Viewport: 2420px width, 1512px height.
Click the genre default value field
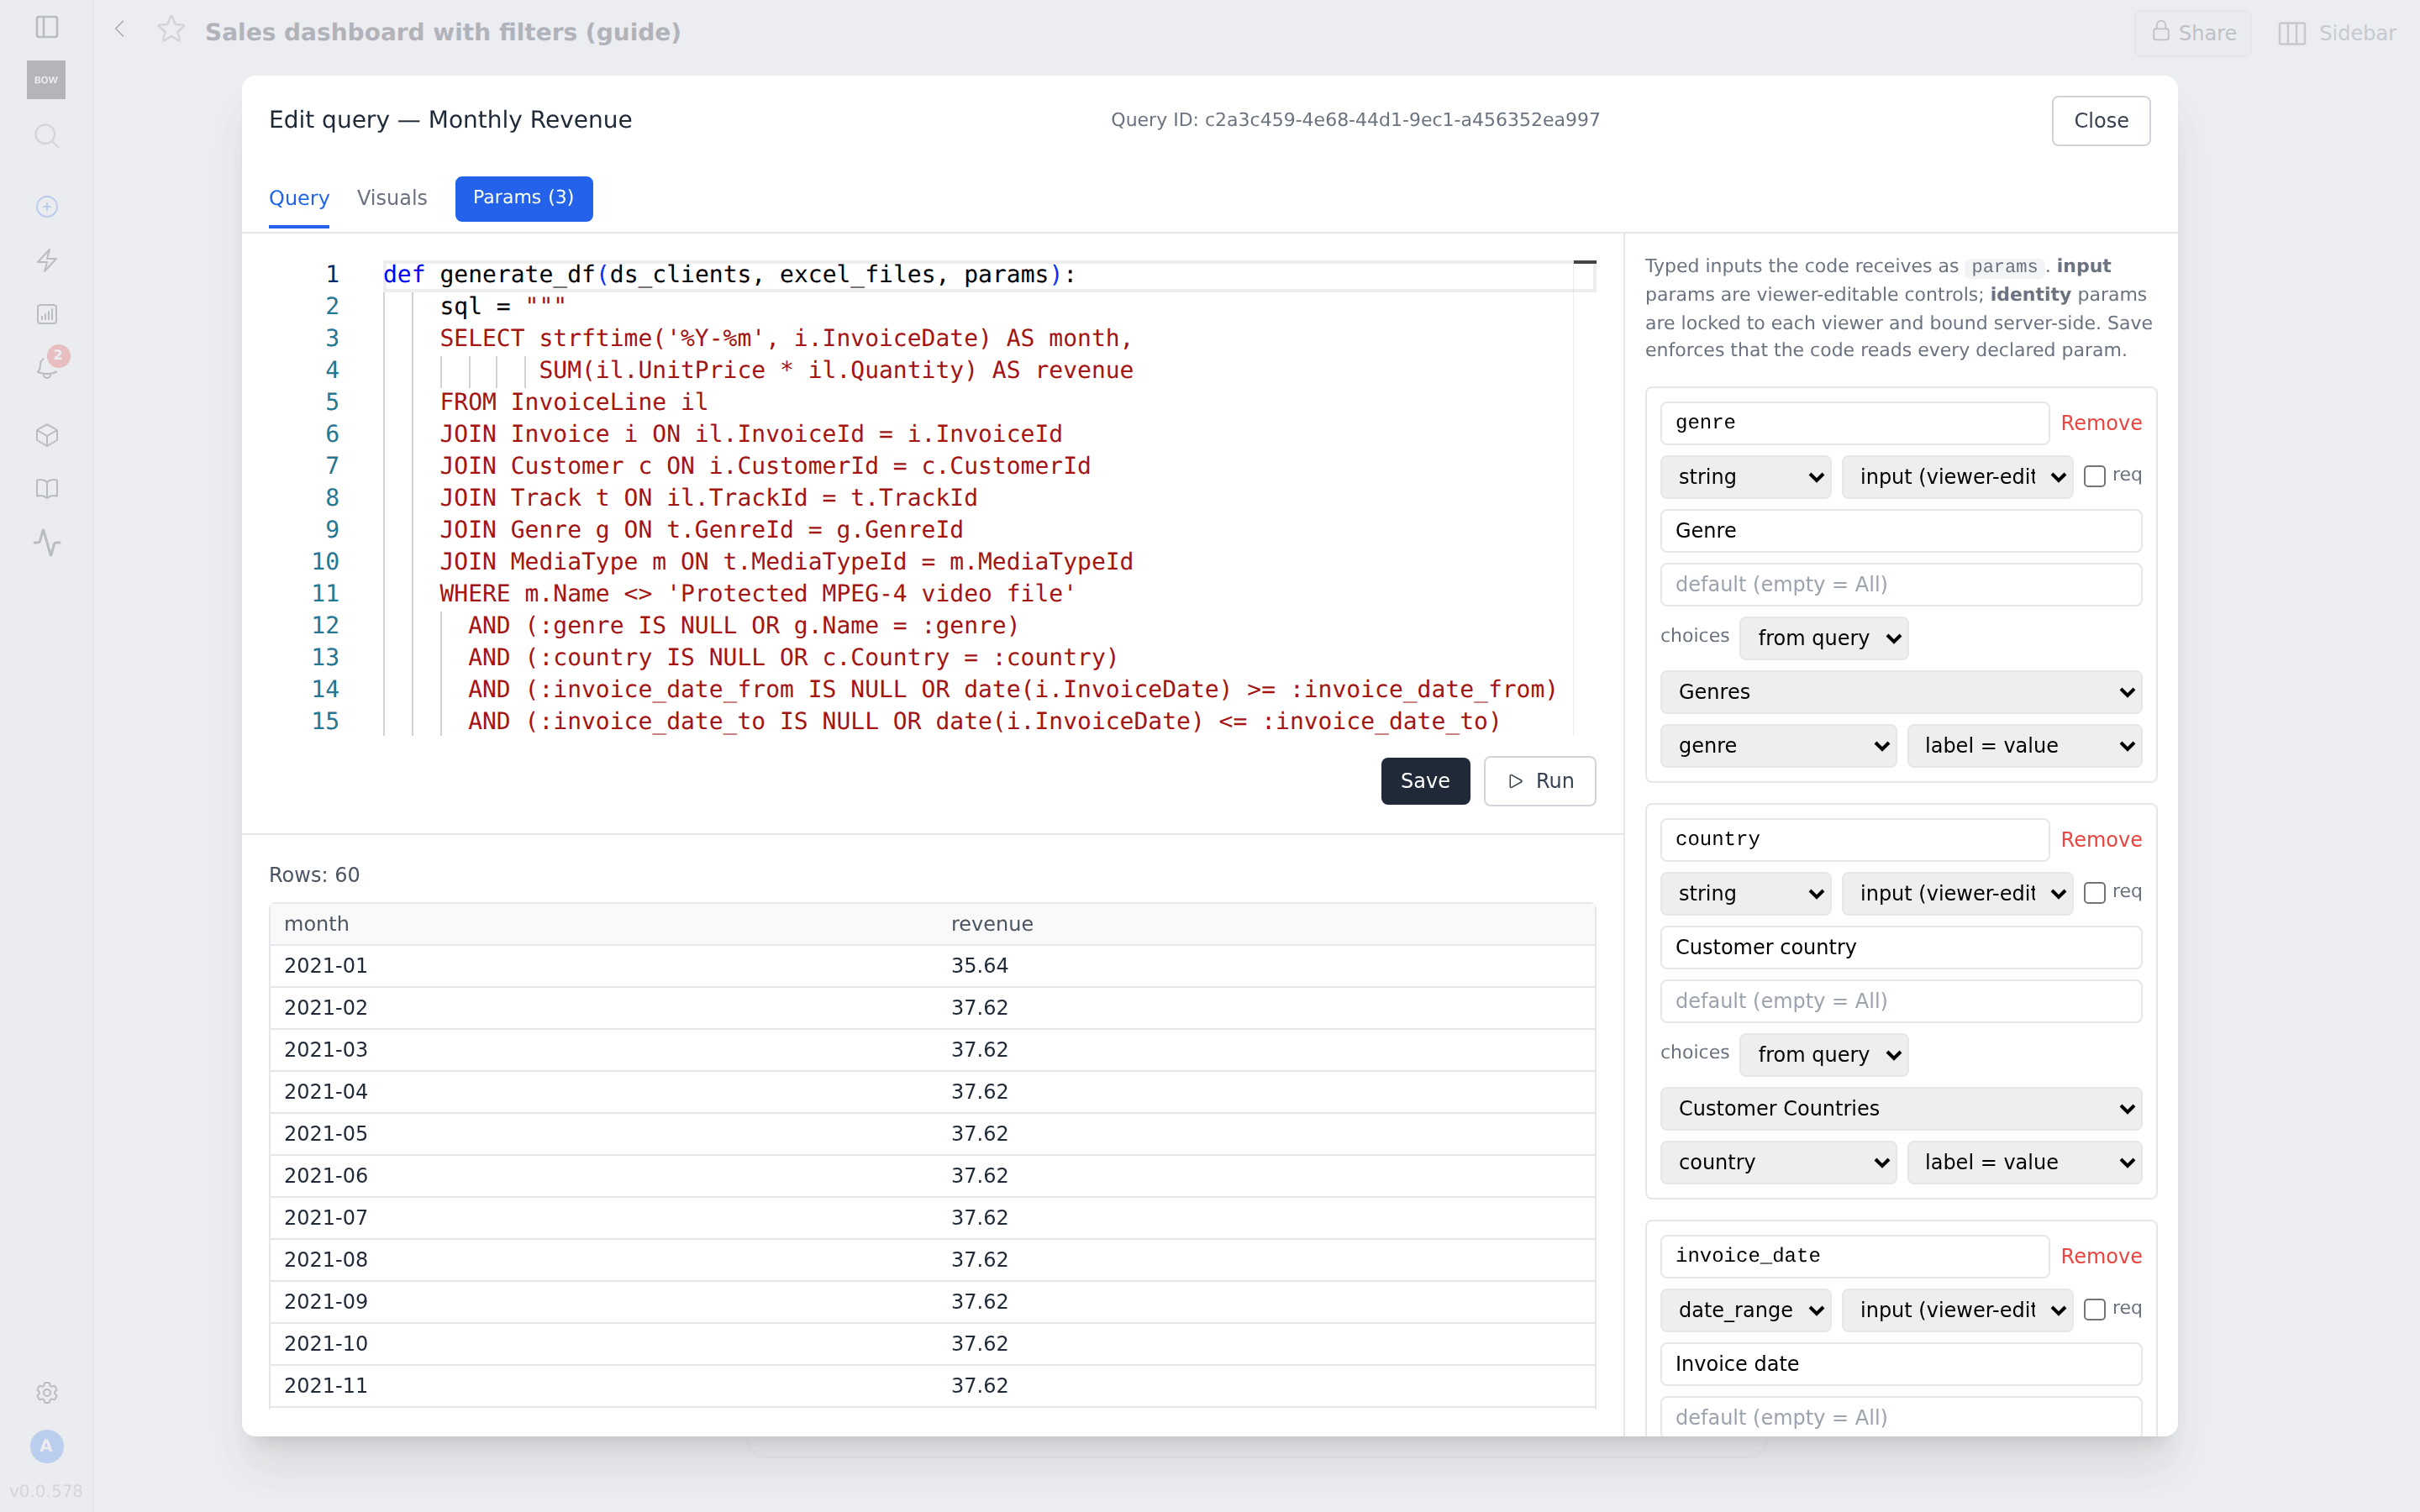pyautogui.click(x=1900, y=584)
